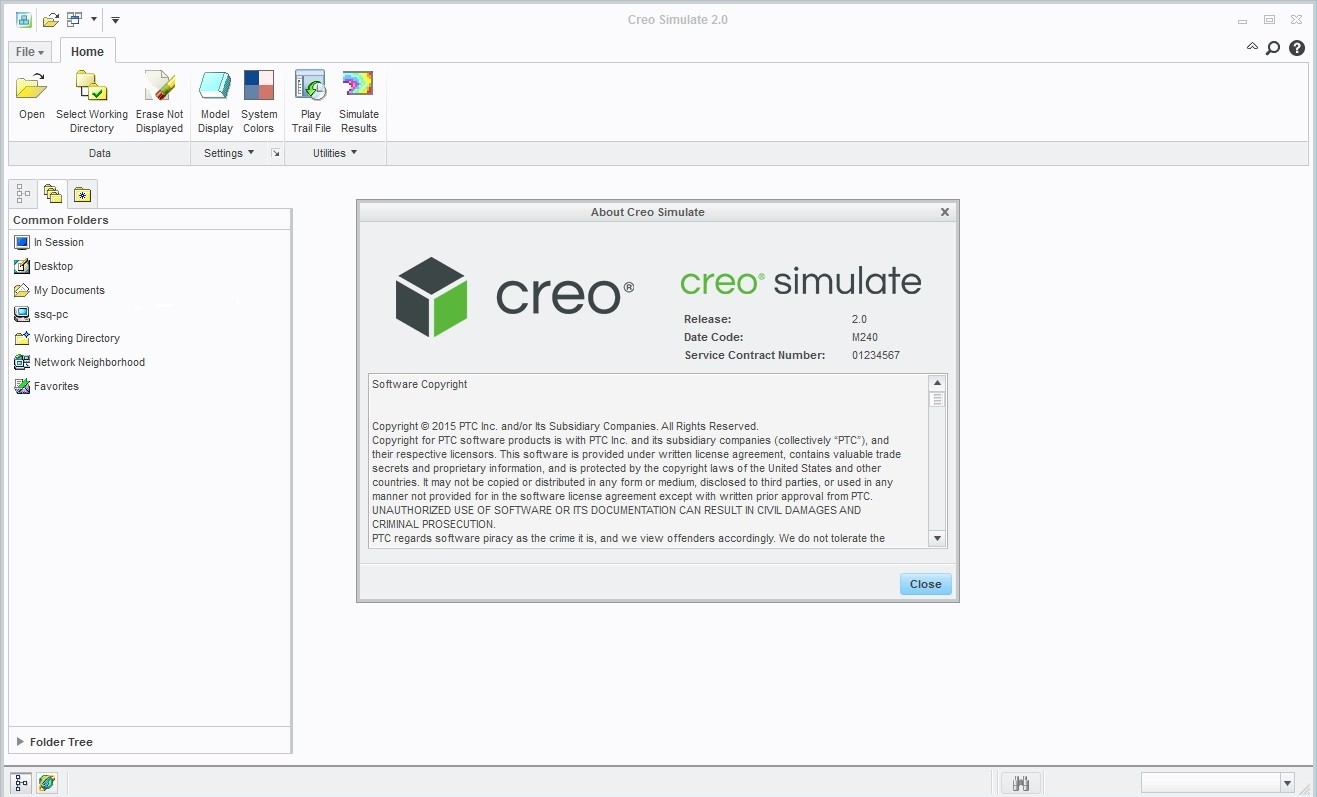Image resolution: width=1317 pixels, height=797 pixels.
Task: Choose Select Working Directory
Action: (x=92, y=102)
